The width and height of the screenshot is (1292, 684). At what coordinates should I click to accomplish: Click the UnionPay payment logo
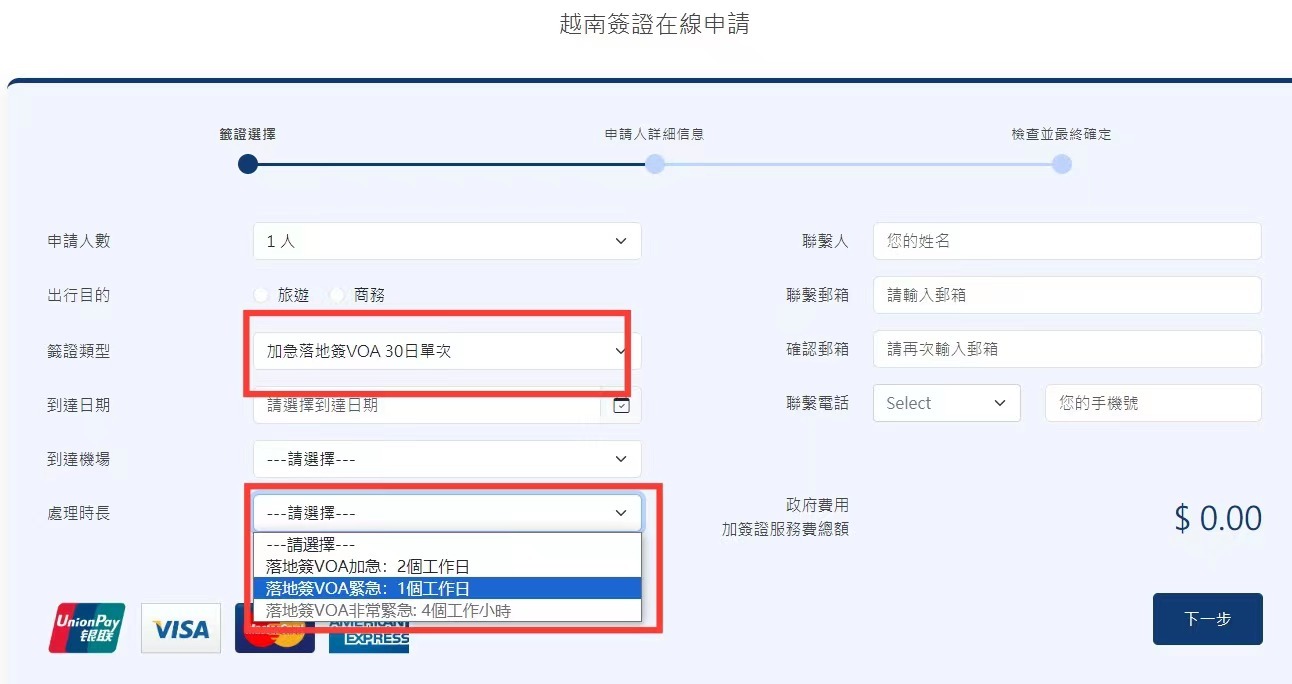pyautogui.click(x=87, y=628)
